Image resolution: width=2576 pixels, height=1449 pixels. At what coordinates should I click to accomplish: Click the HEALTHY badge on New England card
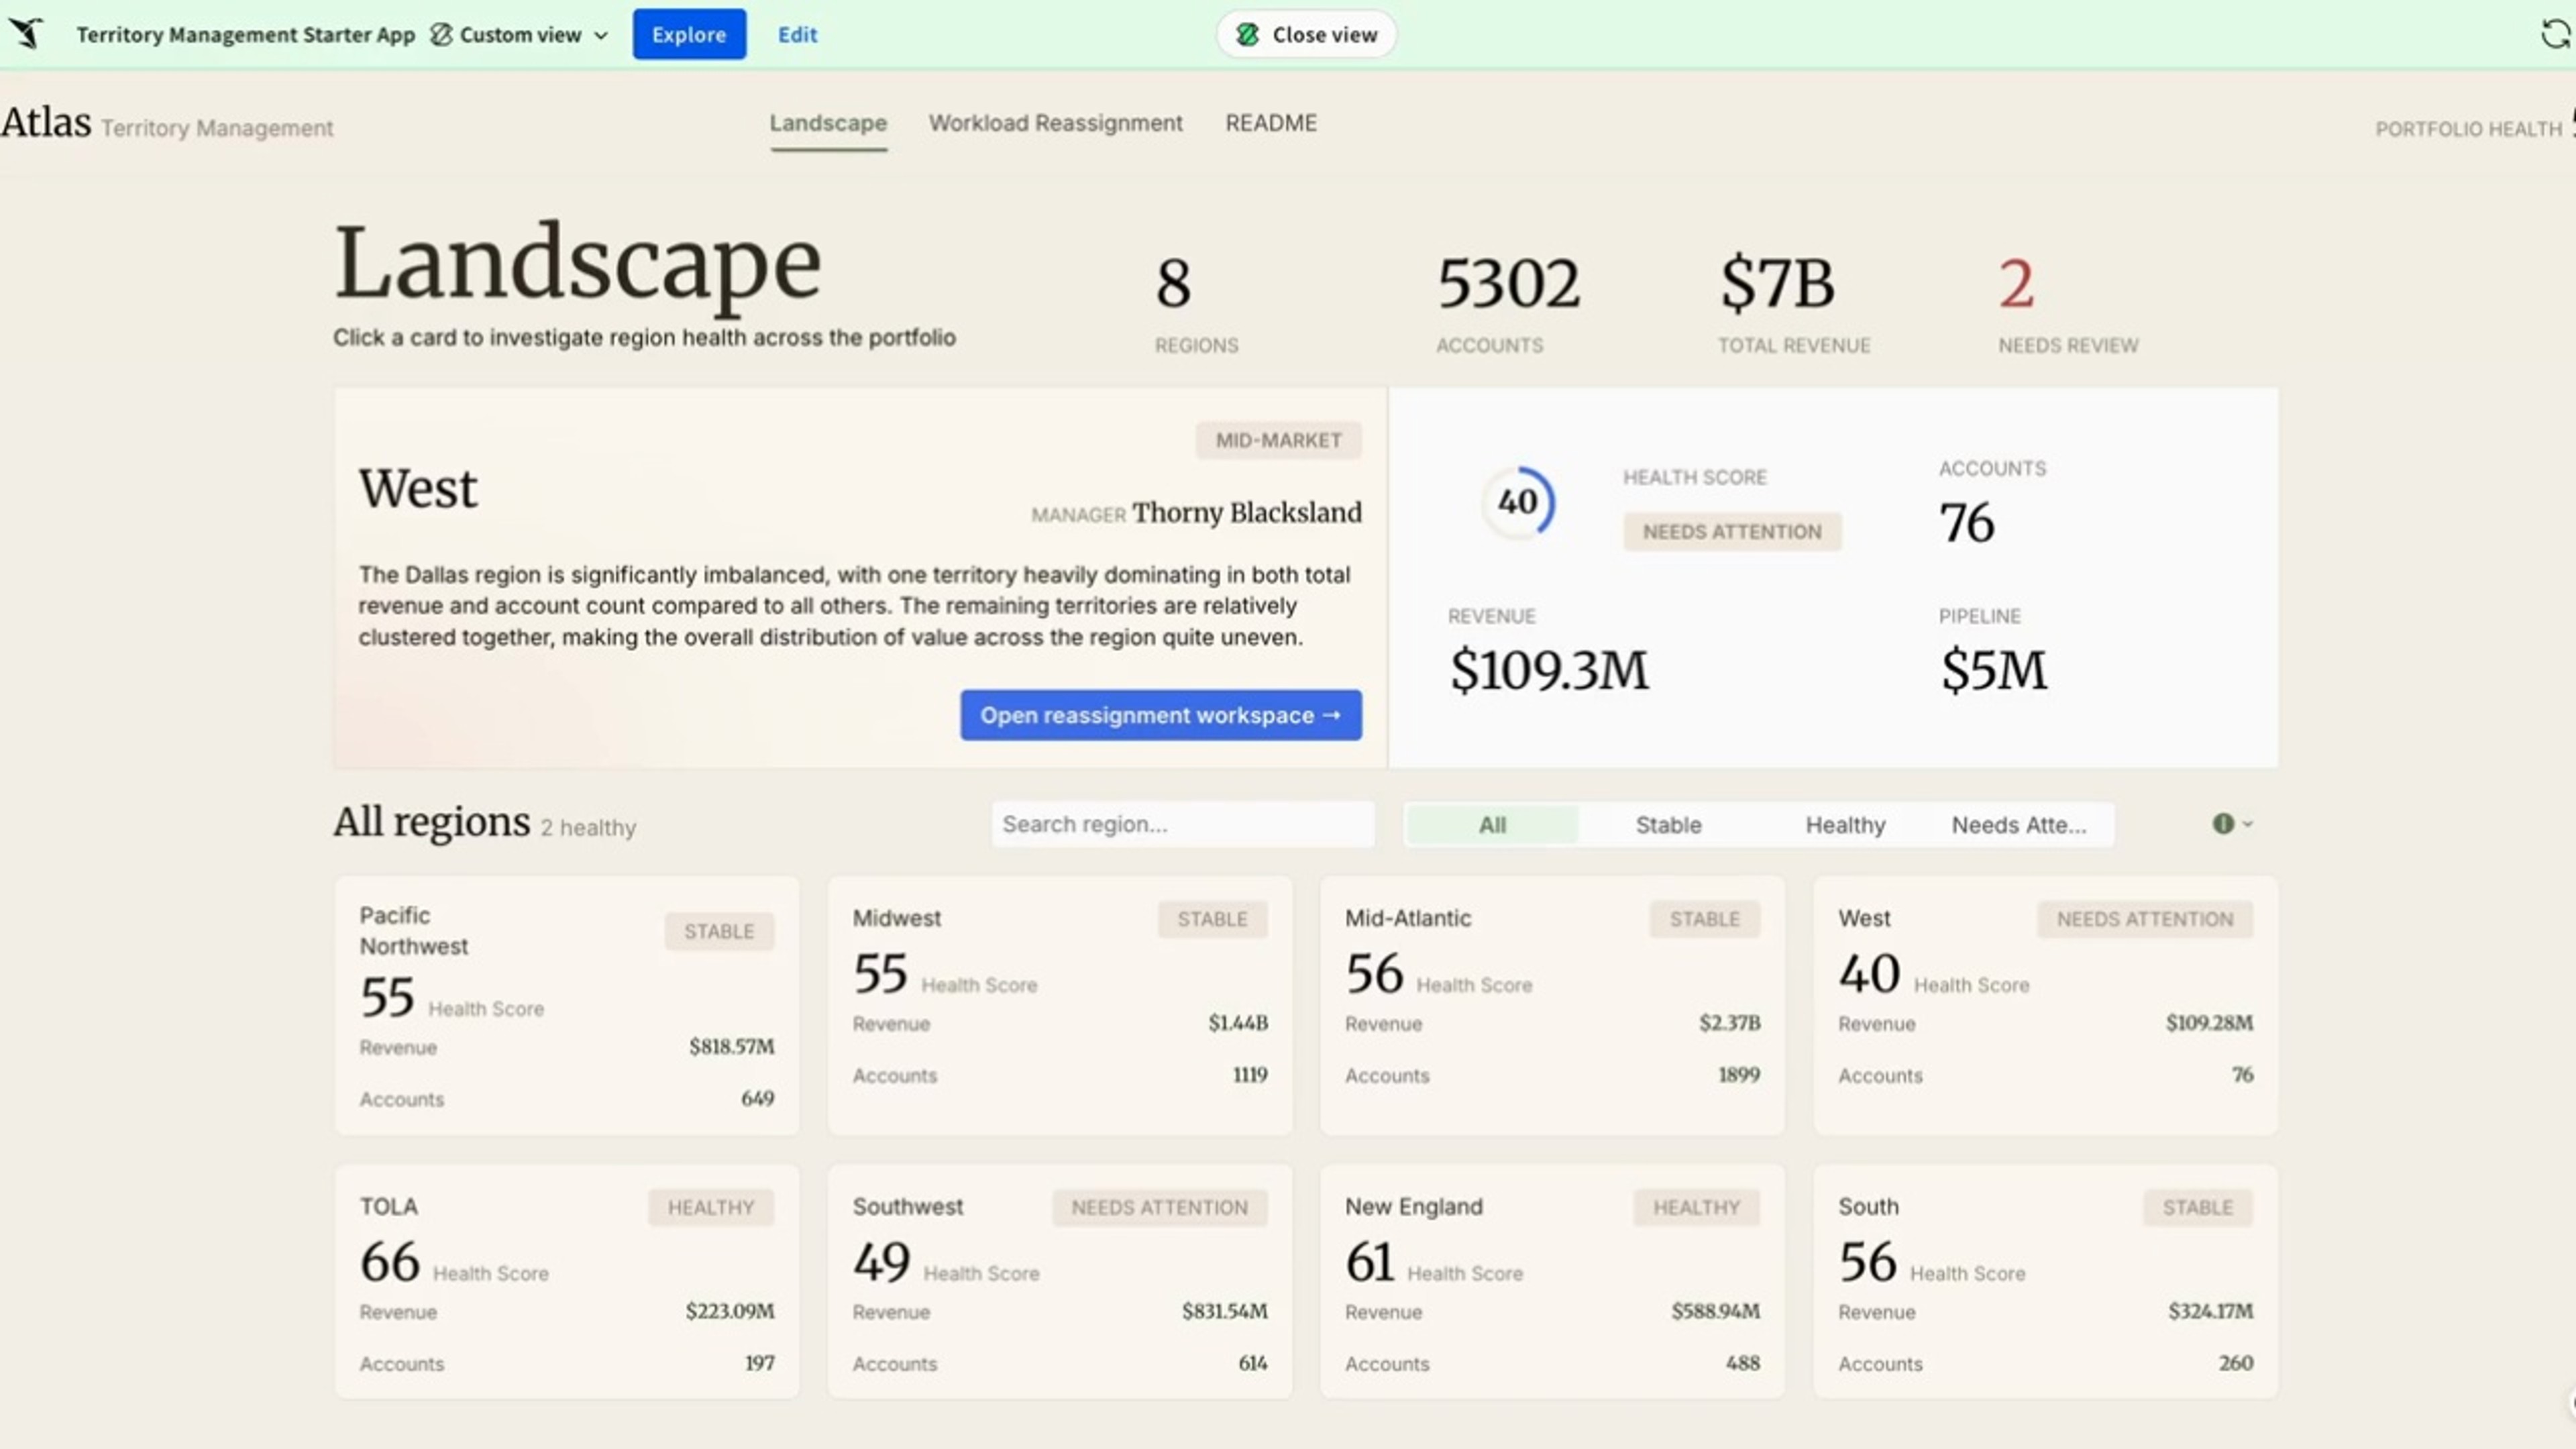click(x=1696, y=1207)
